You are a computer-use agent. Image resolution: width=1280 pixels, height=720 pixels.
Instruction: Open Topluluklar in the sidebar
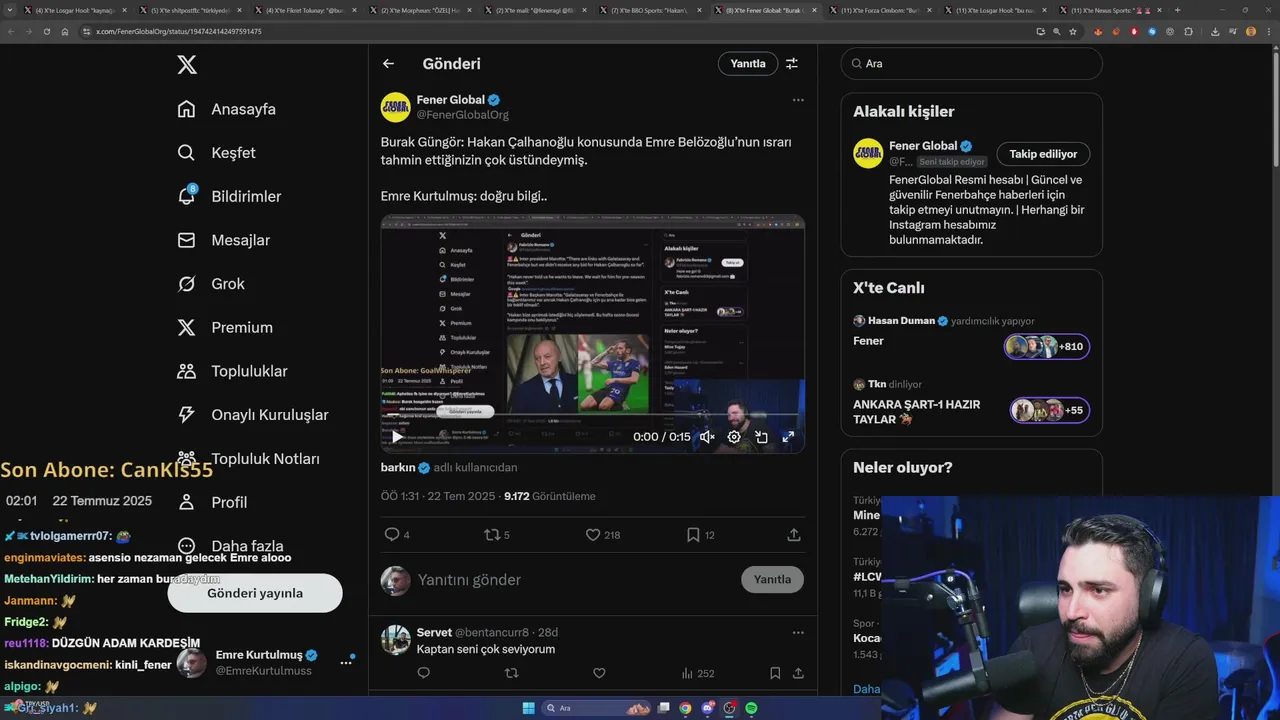point(232,371)
